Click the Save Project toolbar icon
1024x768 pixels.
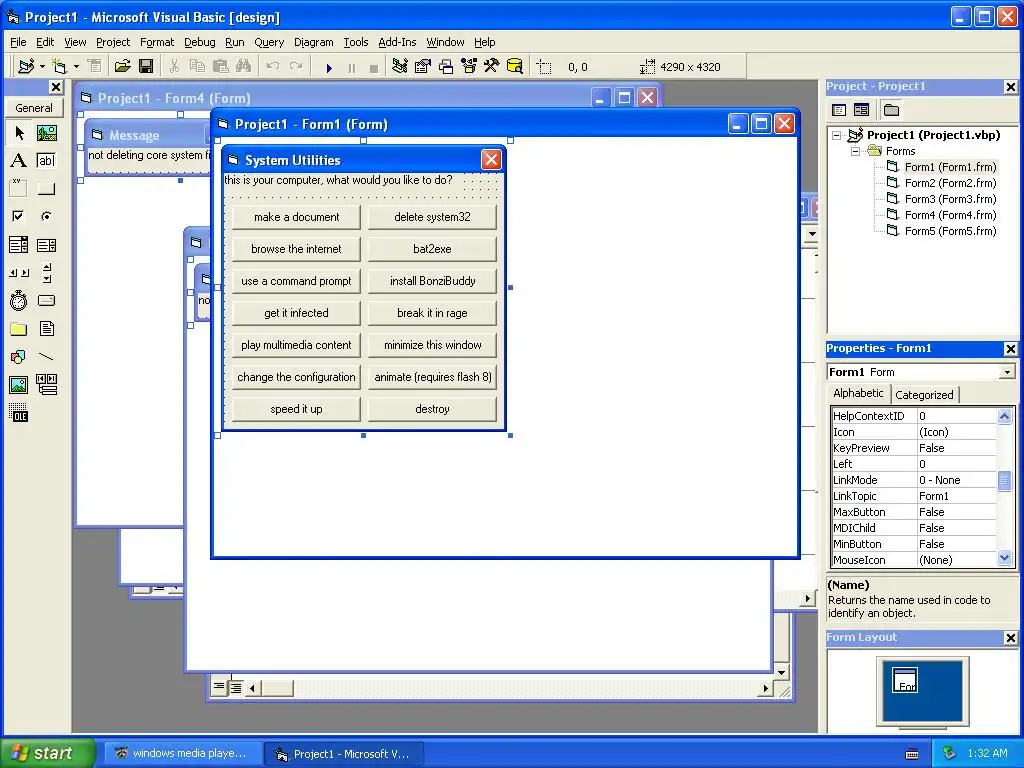(x=146, y=67)
